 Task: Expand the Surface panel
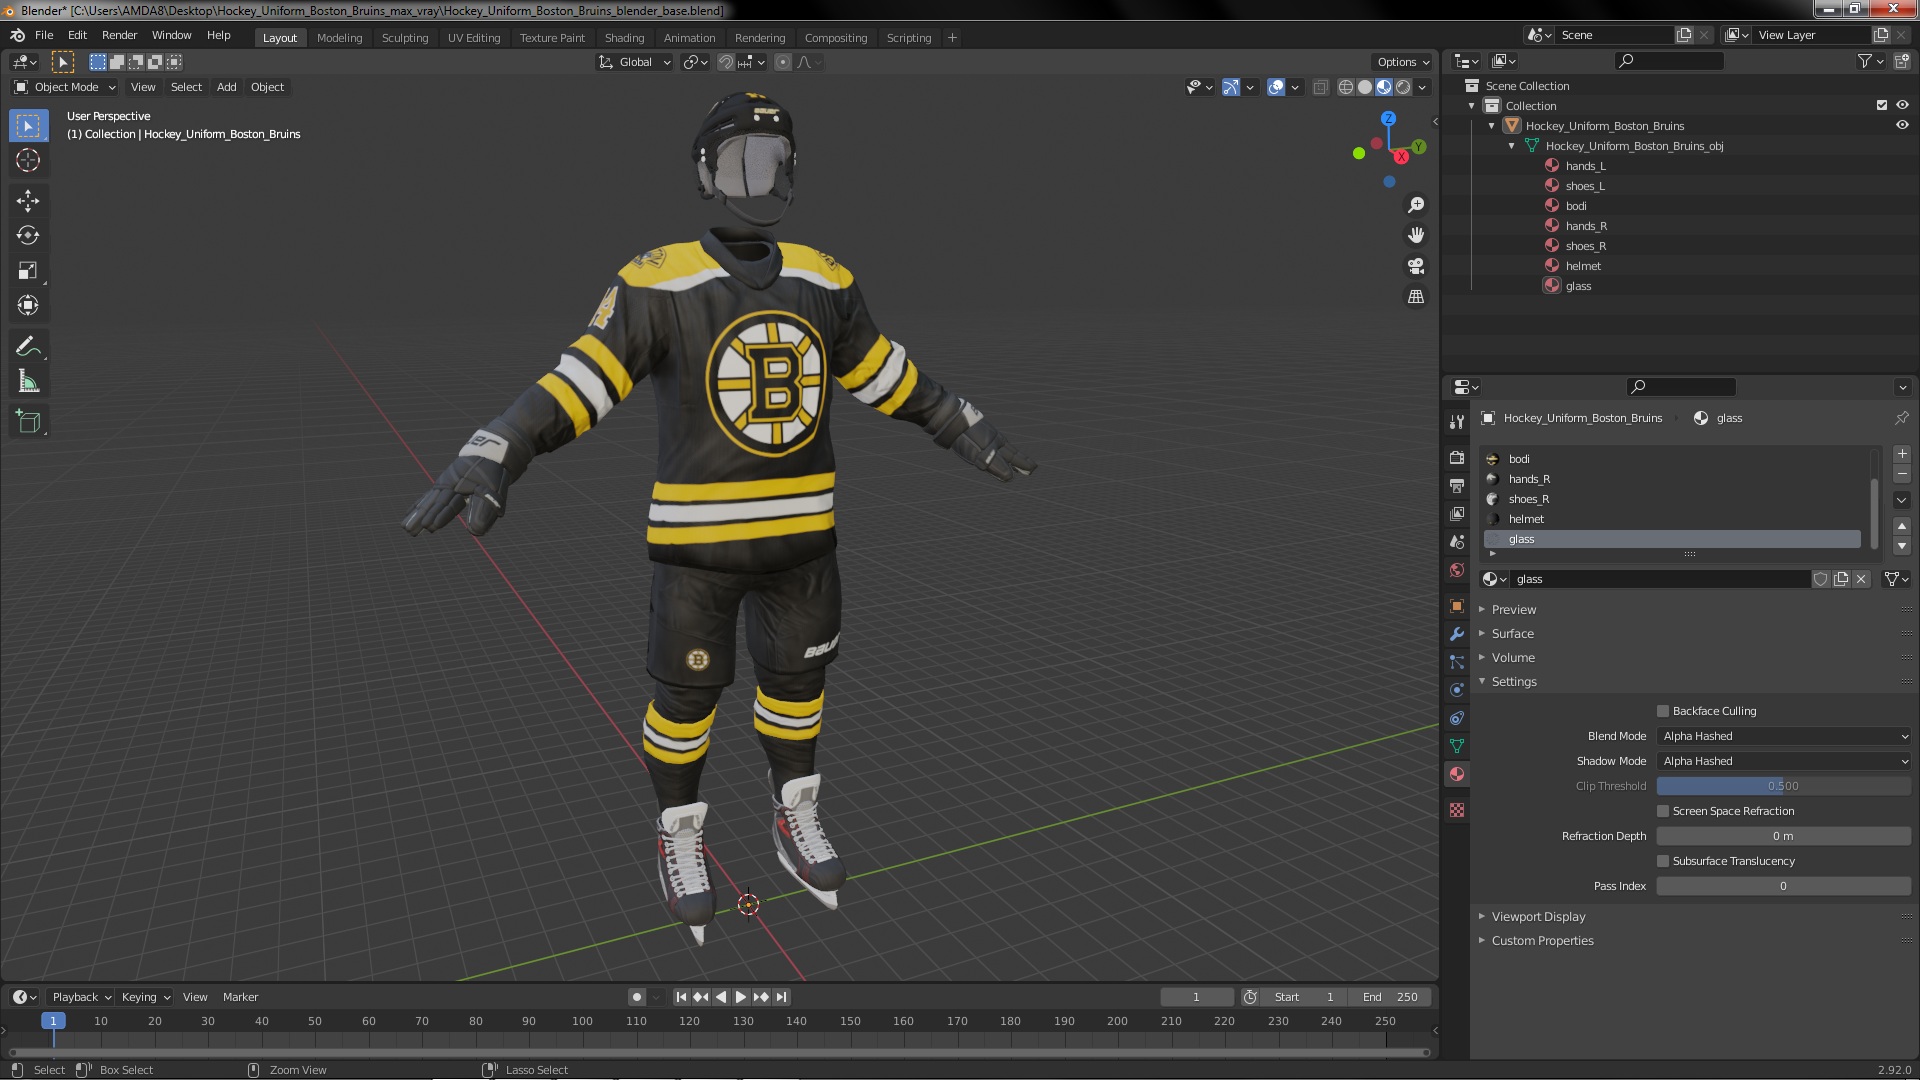pyautogui.click(x=1512, y=634)
